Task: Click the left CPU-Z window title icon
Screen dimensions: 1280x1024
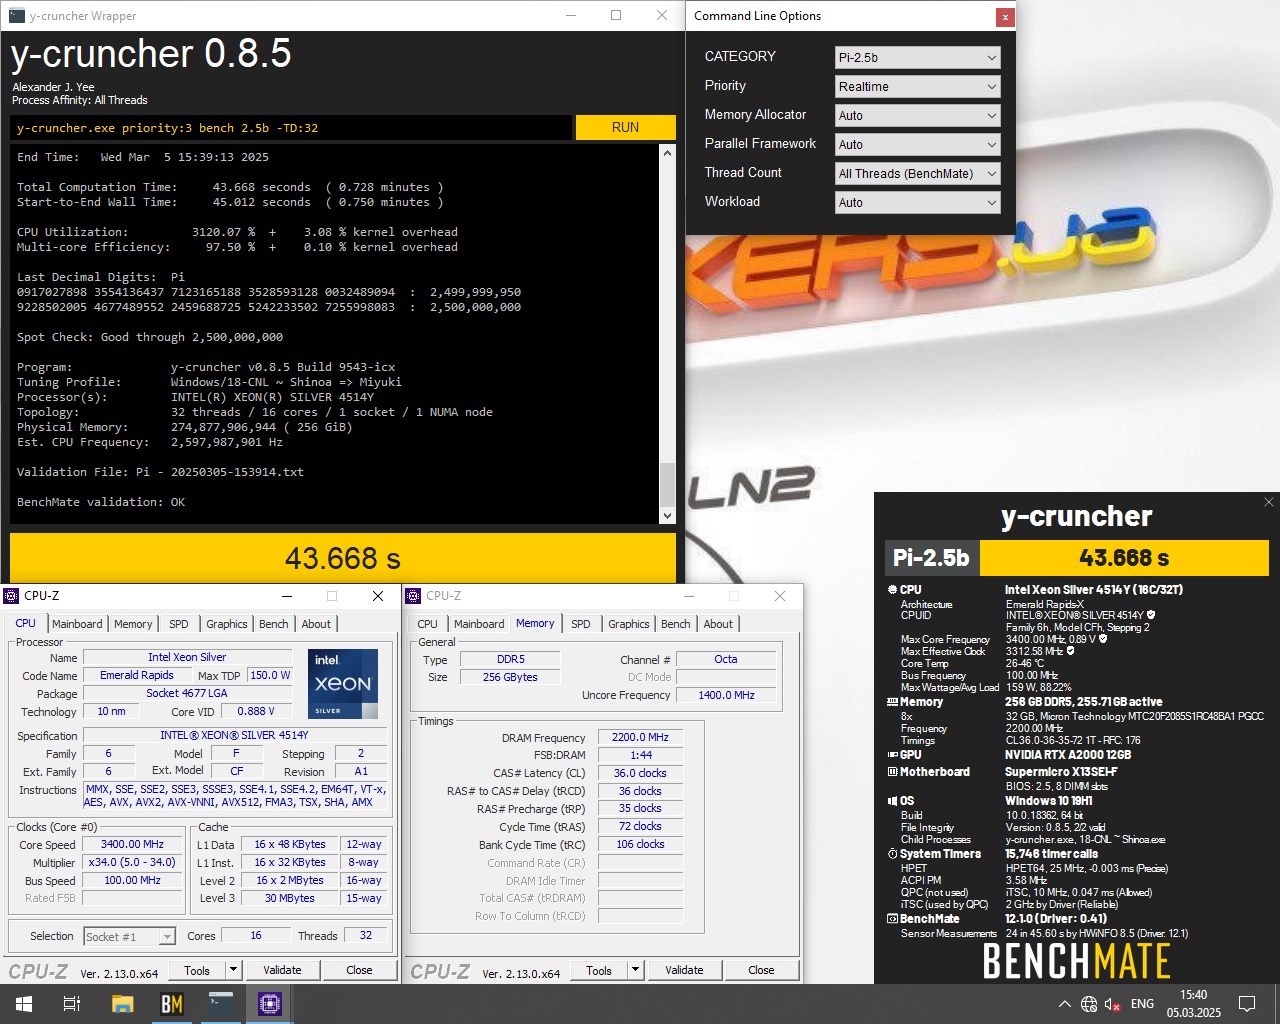Action: coord(12,596)
